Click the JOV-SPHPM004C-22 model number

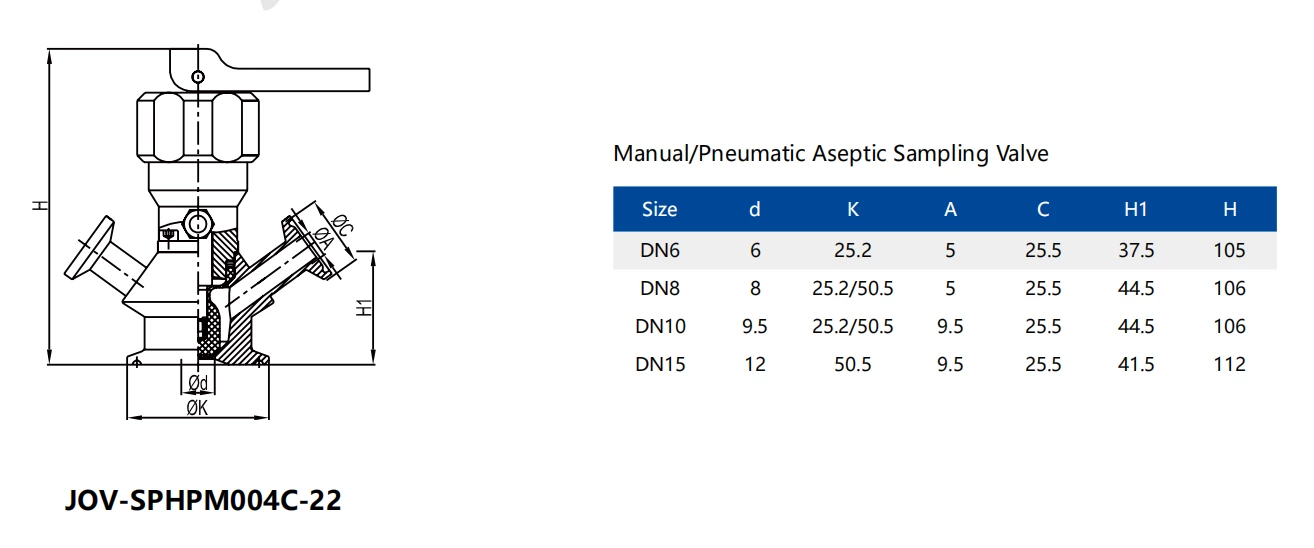[202, 500]
